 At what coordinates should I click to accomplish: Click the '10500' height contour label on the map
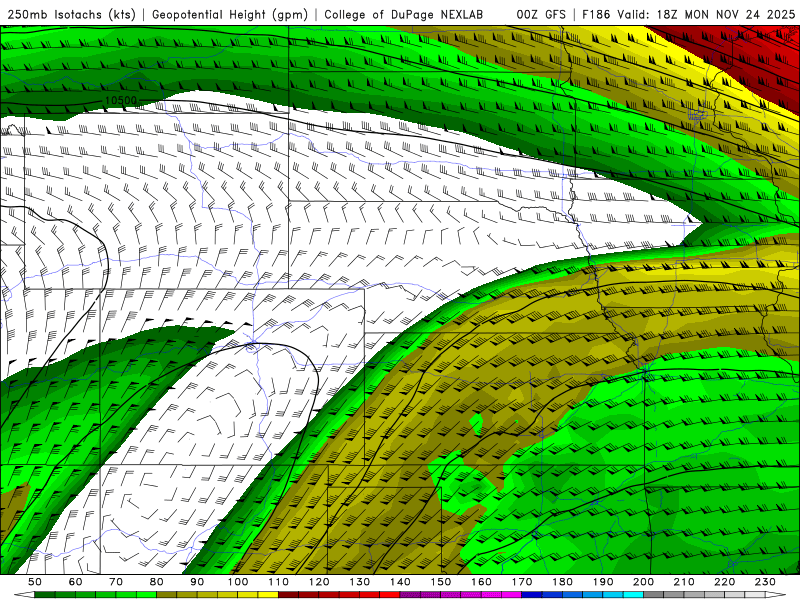120,101
